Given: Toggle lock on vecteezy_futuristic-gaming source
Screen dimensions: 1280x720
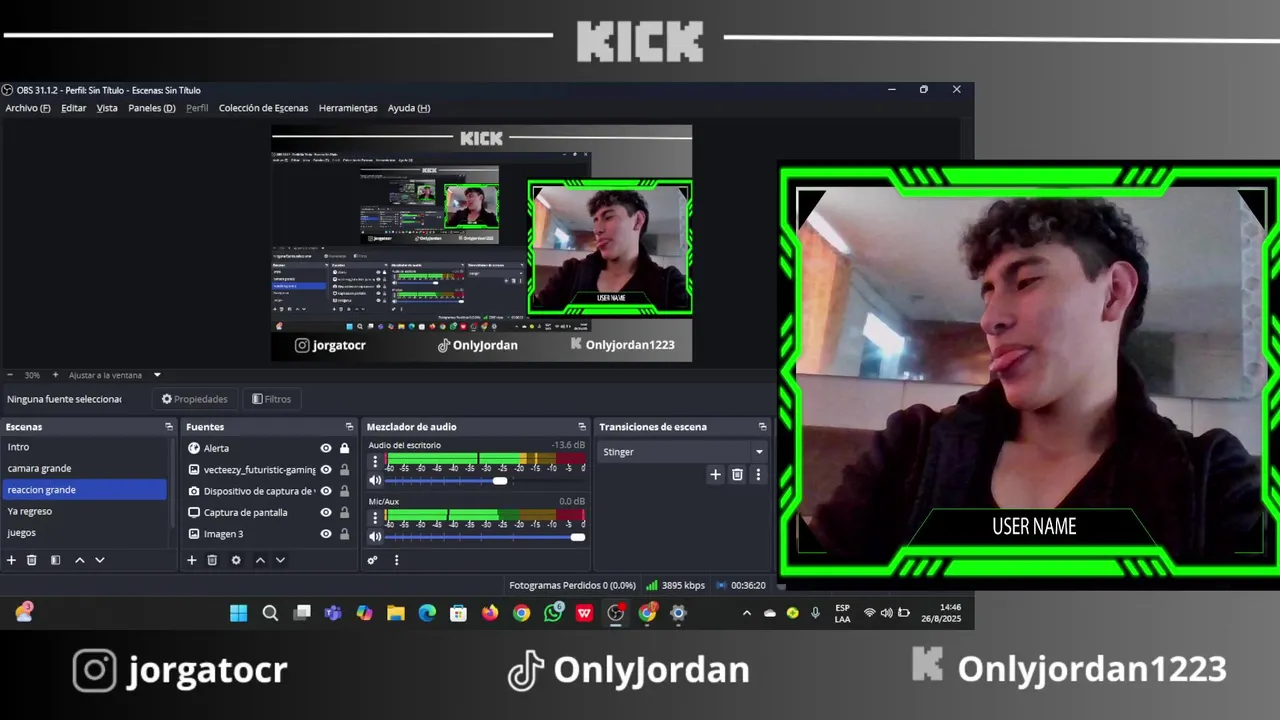Looking at the screenshot, I should tap(345, 469).
